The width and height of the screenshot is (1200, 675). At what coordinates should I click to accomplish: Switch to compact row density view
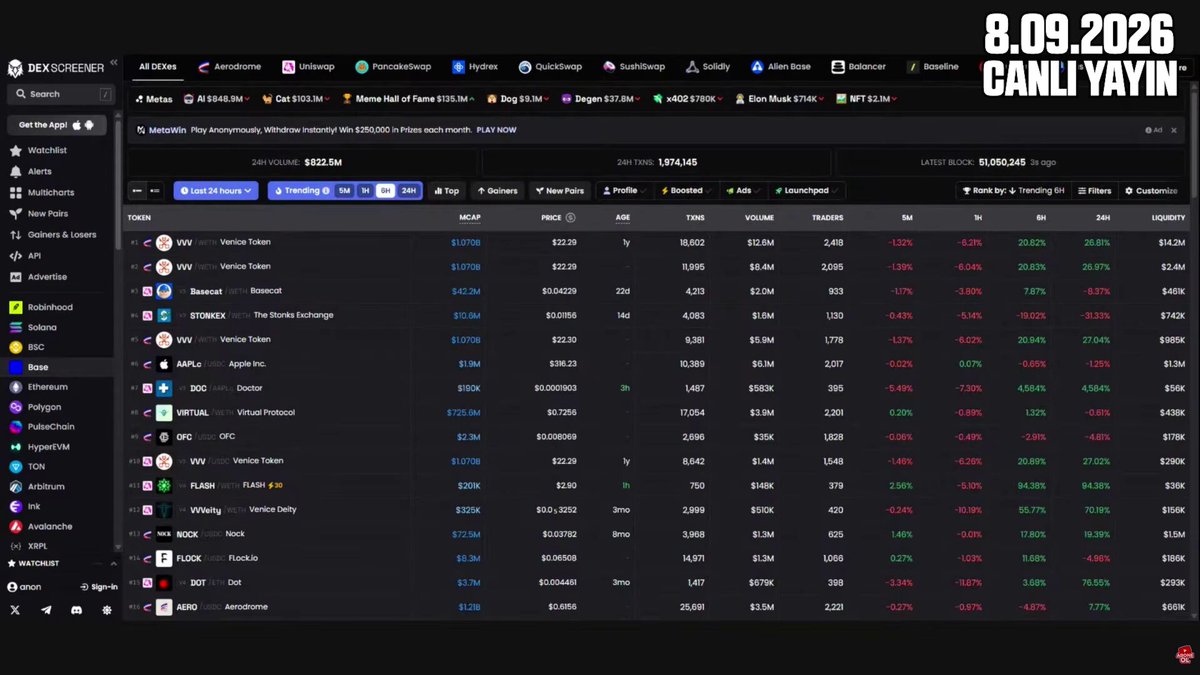pyautogui.click(x=138, y=191)
